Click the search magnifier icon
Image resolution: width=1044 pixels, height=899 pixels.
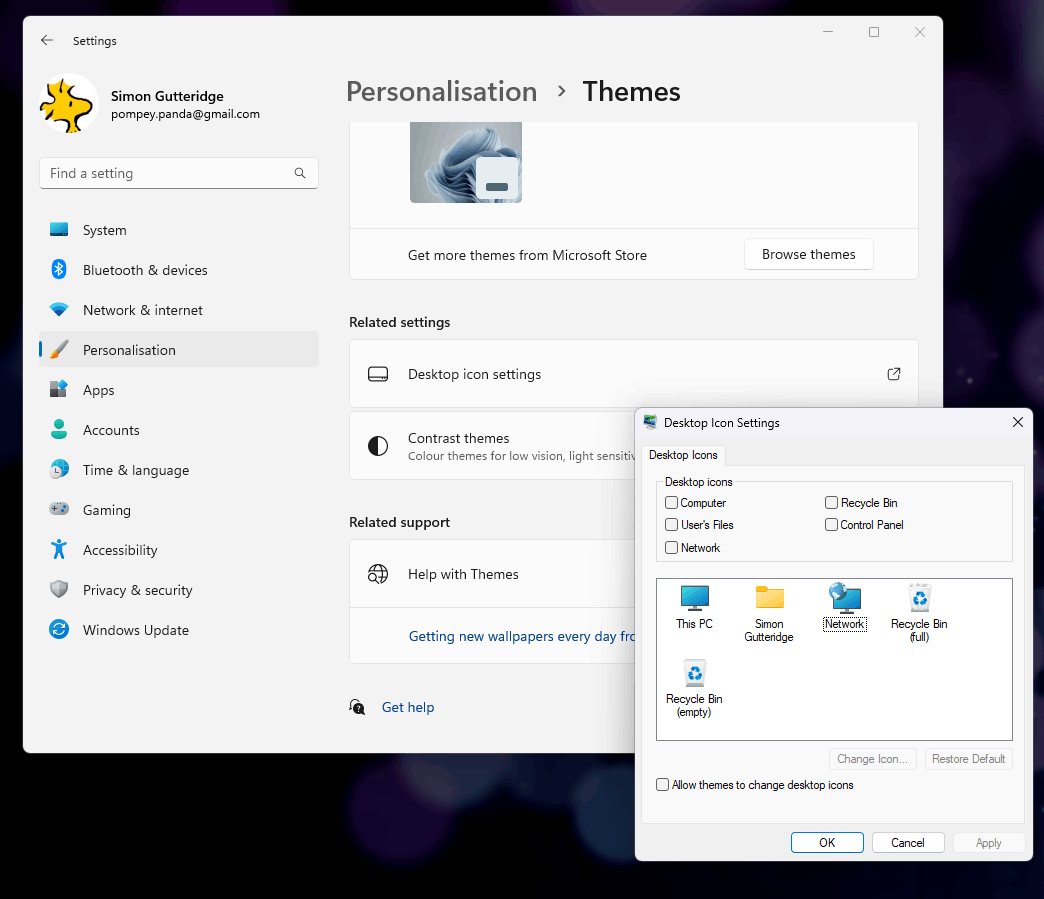300,173
